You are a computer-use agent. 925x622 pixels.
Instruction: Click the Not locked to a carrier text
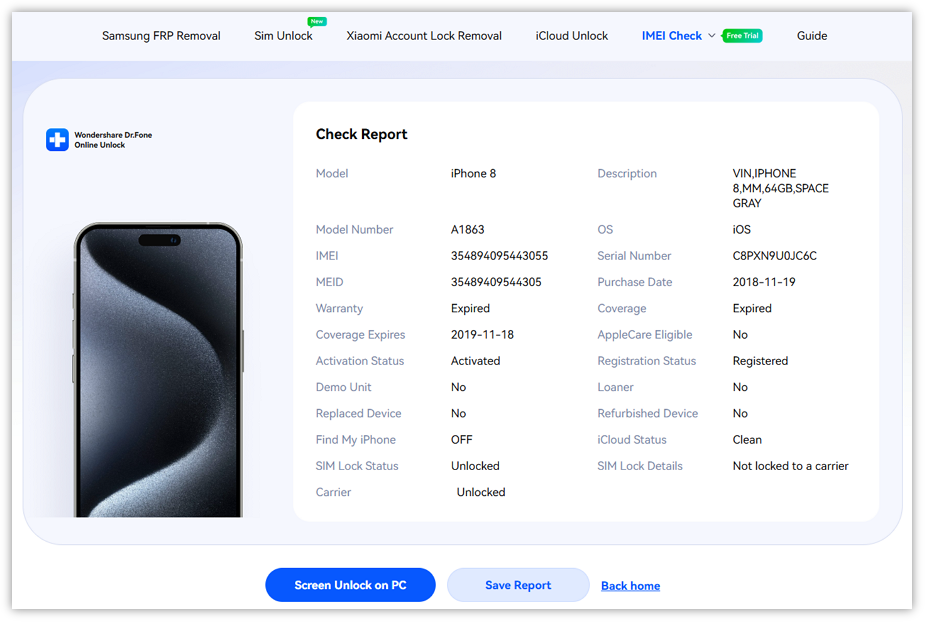[x=790, y=466]
